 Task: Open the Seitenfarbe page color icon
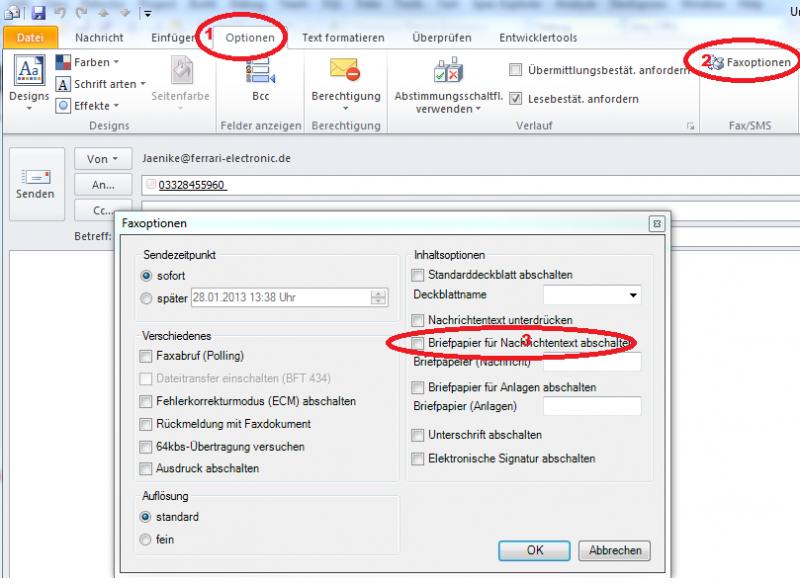(x=181, y=72)
